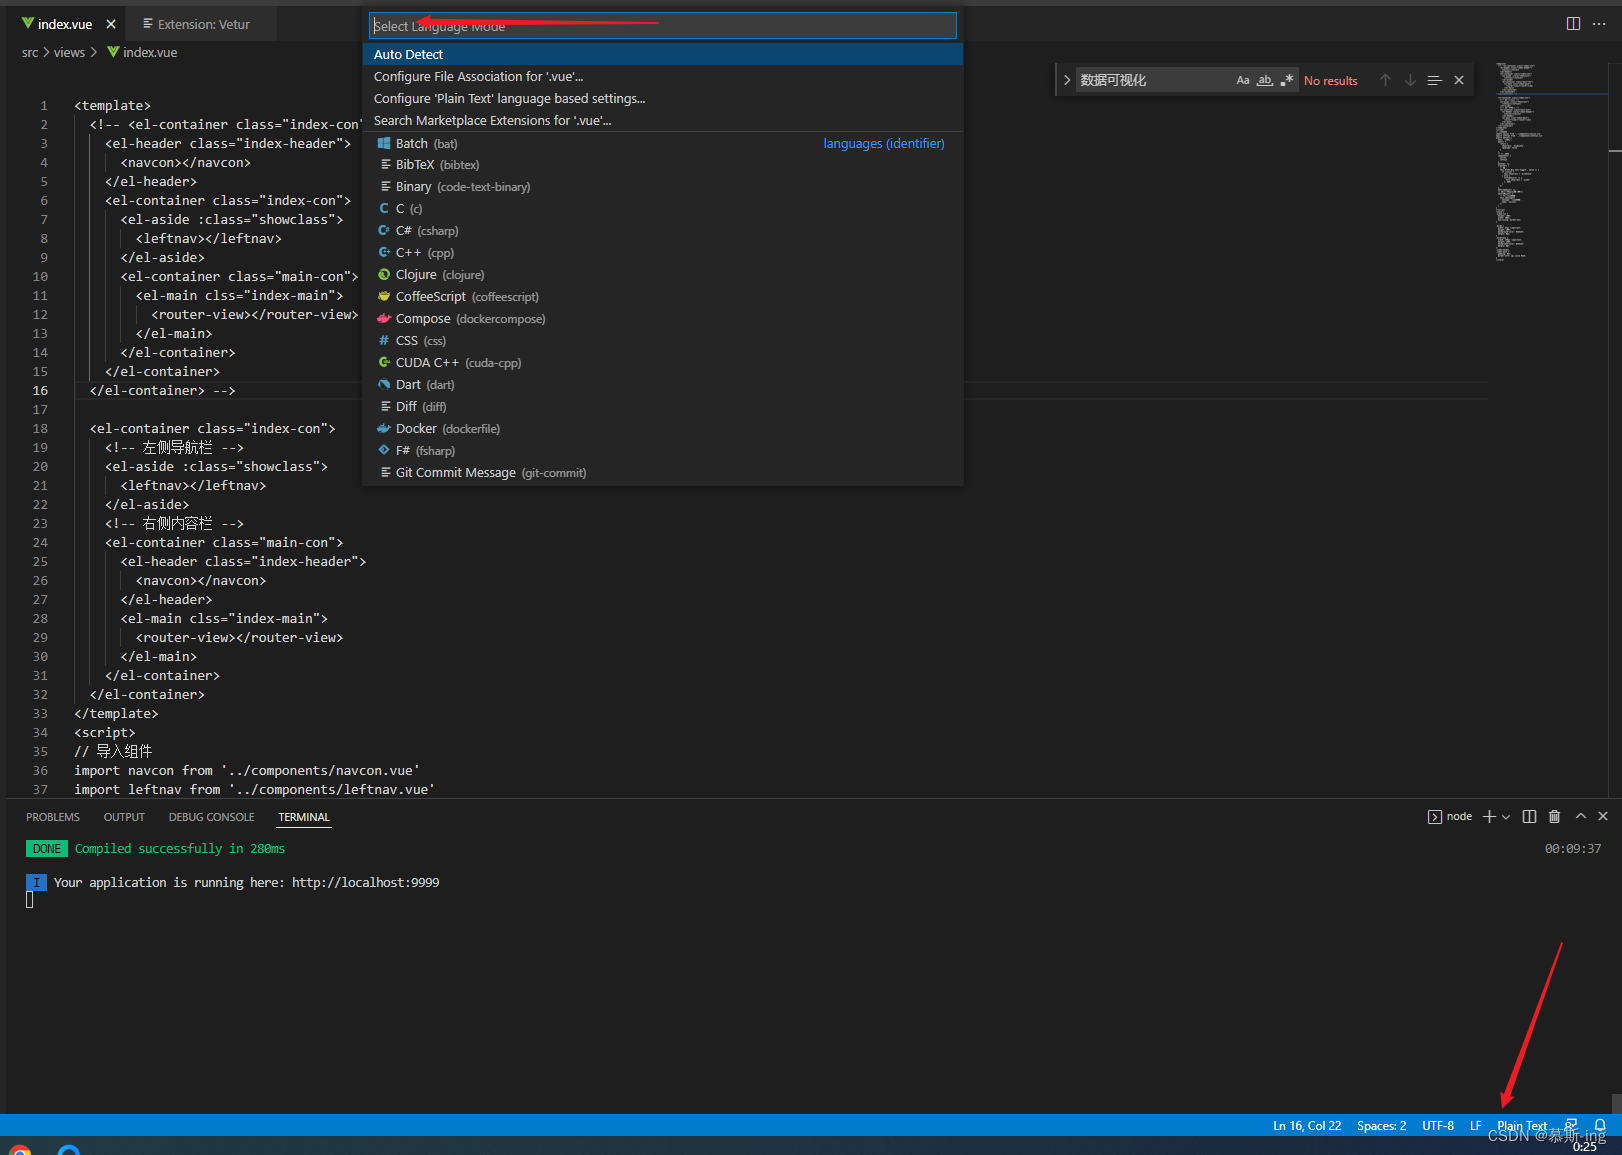The image size is (1622, 1155).
Task: Toggle Find in Selection
Action: (1434, 80)
